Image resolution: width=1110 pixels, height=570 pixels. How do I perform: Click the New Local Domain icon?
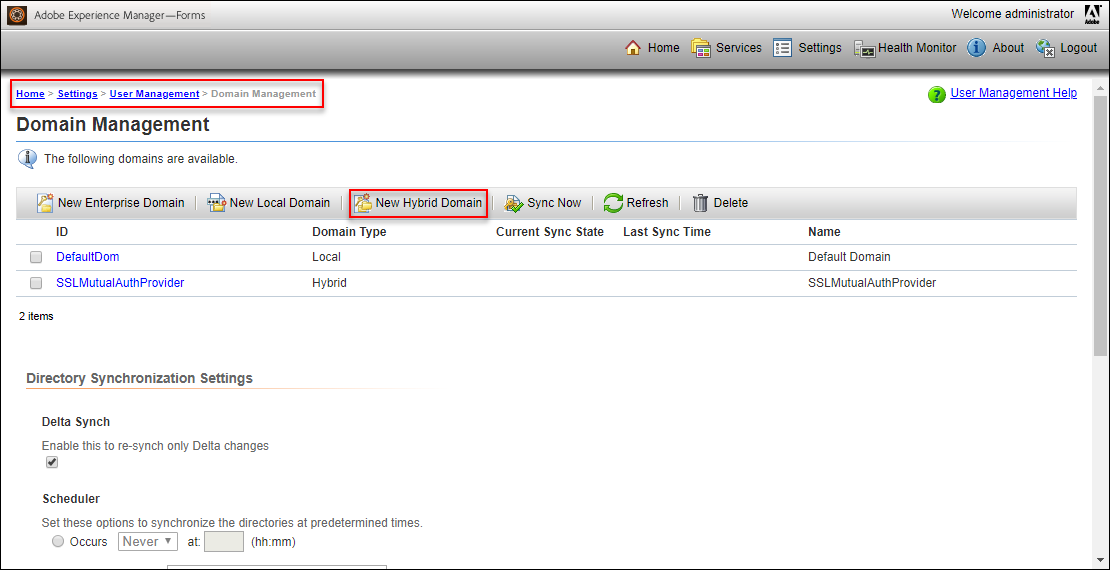click(x=217, y=203)
